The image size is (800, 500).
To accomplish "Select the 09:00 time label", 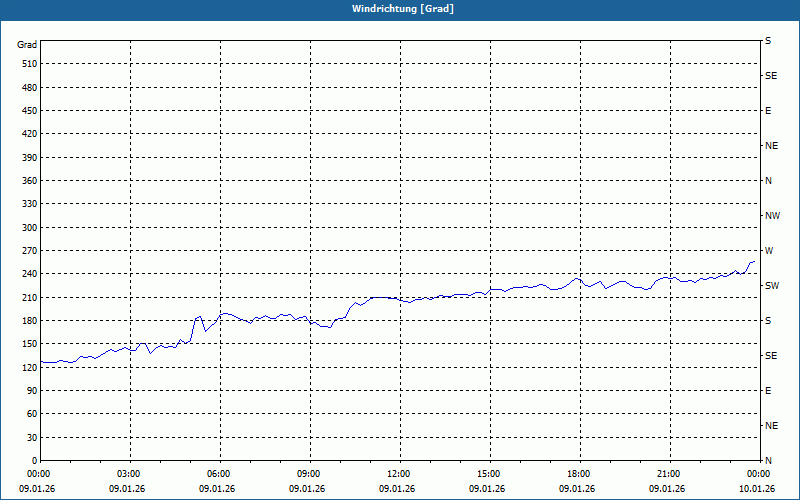I will [x=311, y=474].
